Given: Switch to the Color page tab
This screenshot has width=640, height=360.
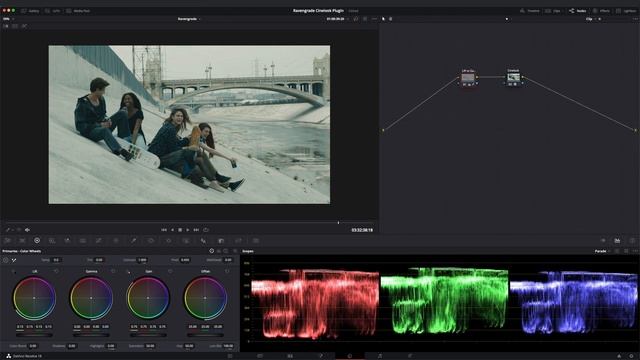Looking at the screenshot, I should pos(350,356).
